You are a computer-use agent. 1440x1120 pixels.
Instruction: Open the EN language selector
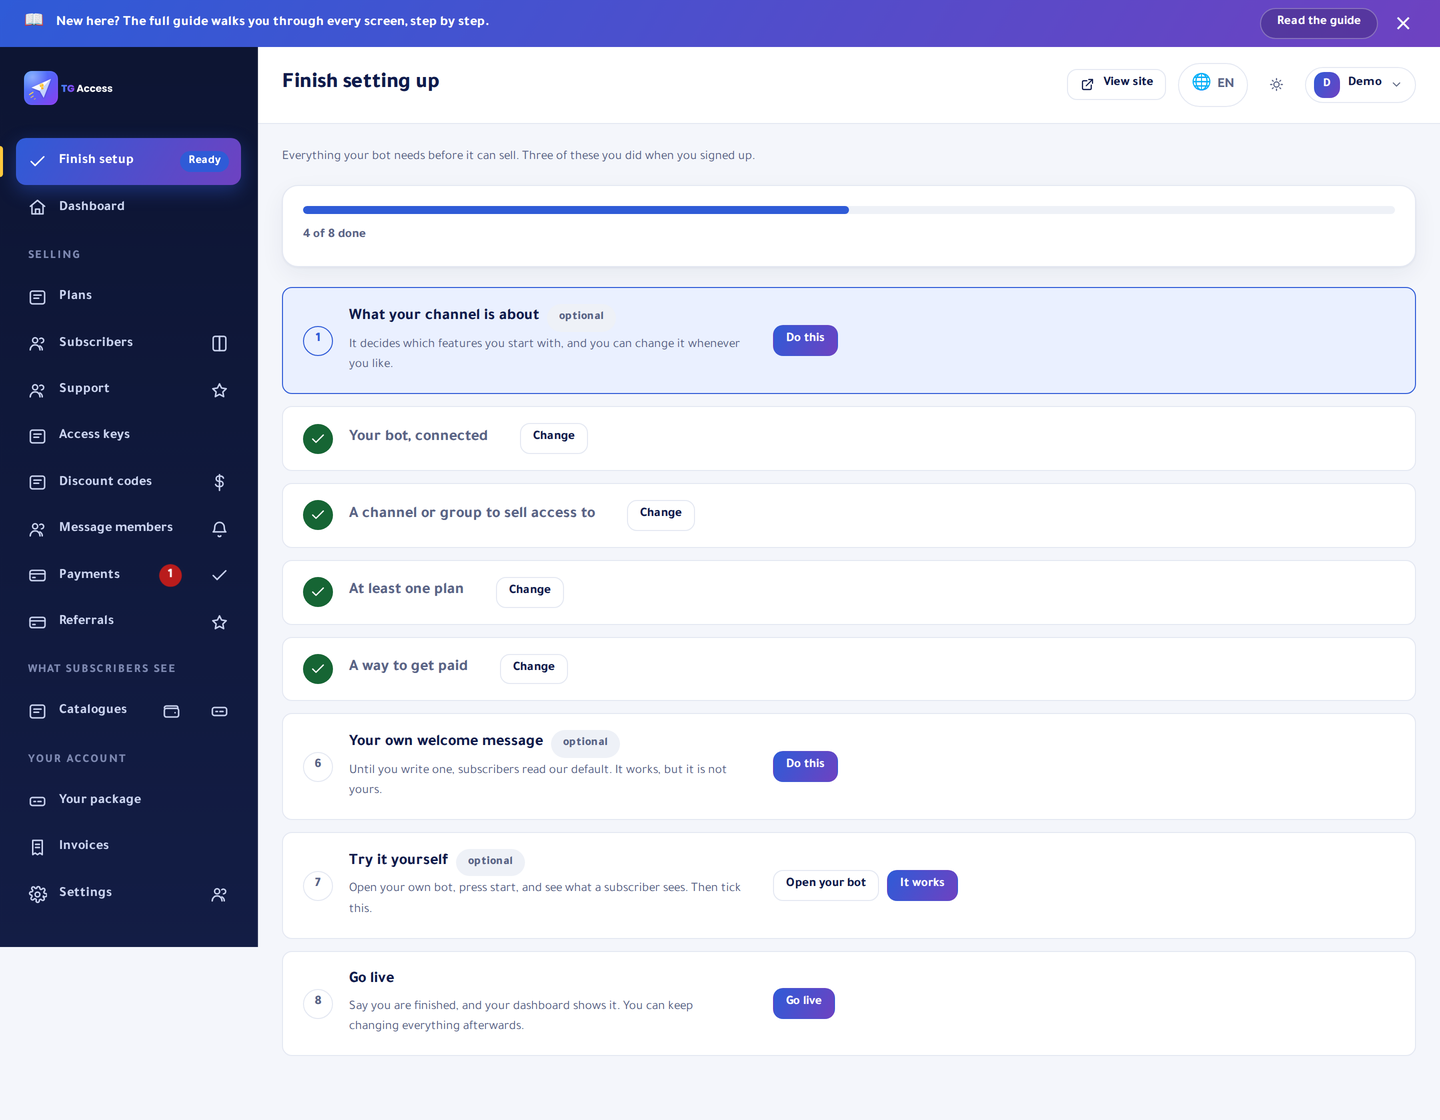pos(1212,84)
